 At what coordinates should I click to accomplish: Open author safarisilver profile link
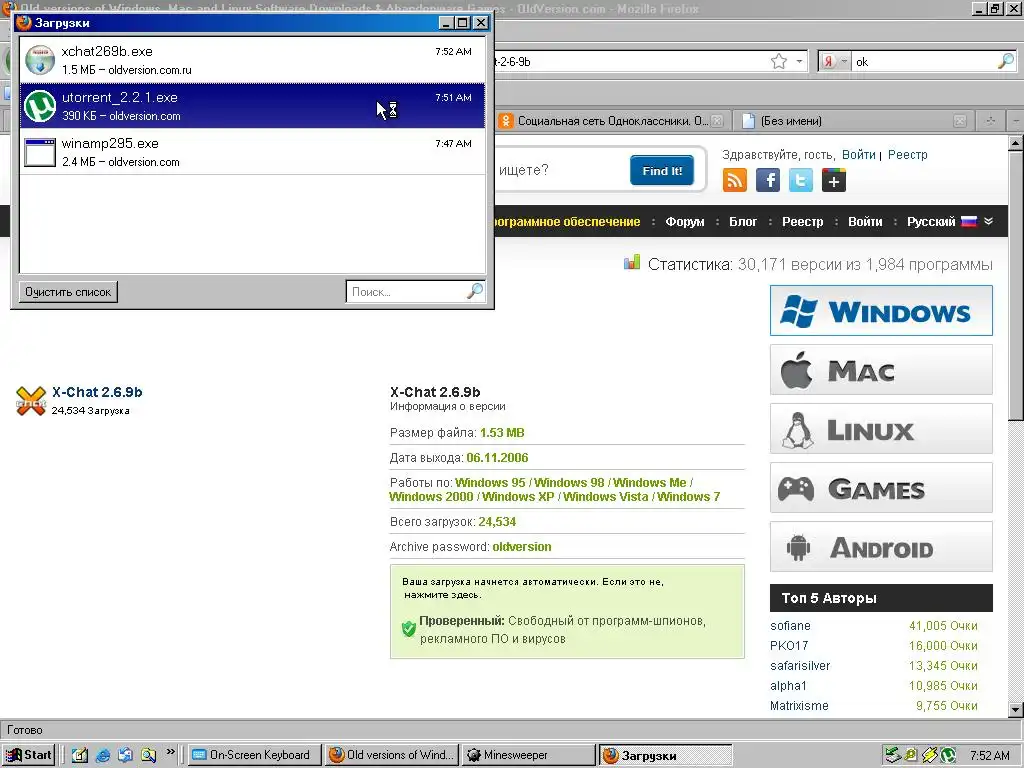[x=800, y=665]
